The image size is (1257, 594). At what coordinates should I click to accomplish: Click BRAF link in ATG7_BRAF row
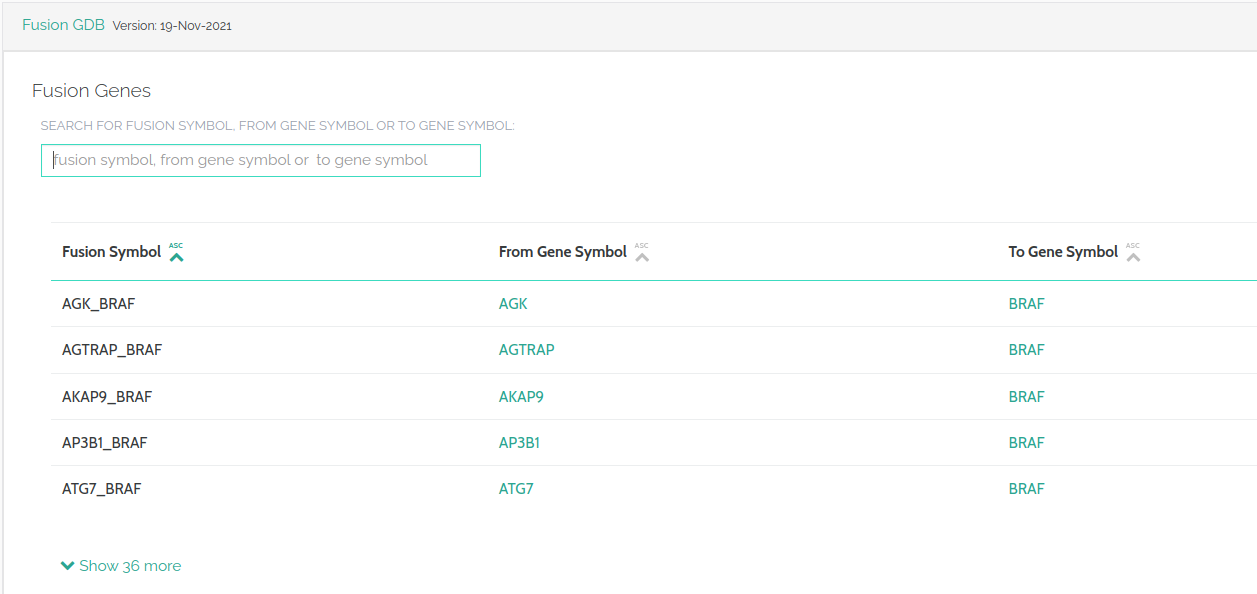tap(1026, 489)
